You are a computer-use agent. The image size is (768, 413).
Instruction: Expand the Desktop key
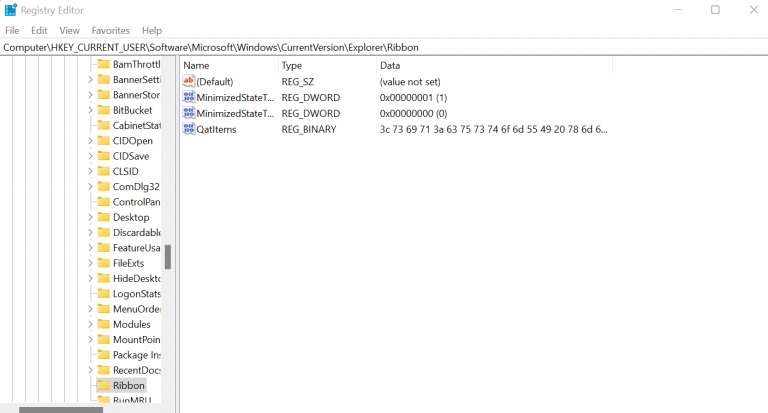(x=90, y=217)
